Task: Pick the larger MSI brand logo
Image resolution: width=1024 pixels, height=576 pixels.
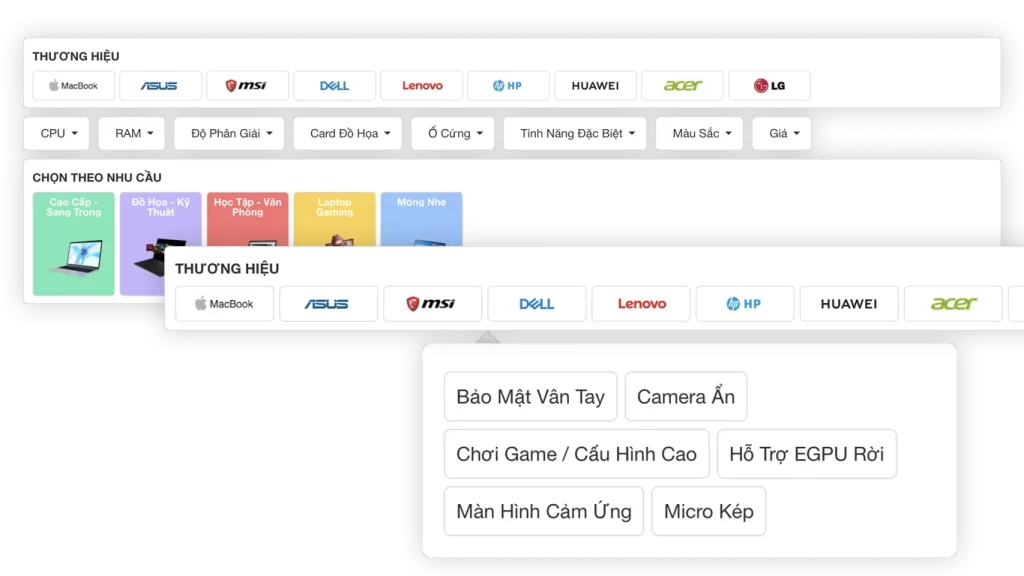Action: (x=432, y=304)
